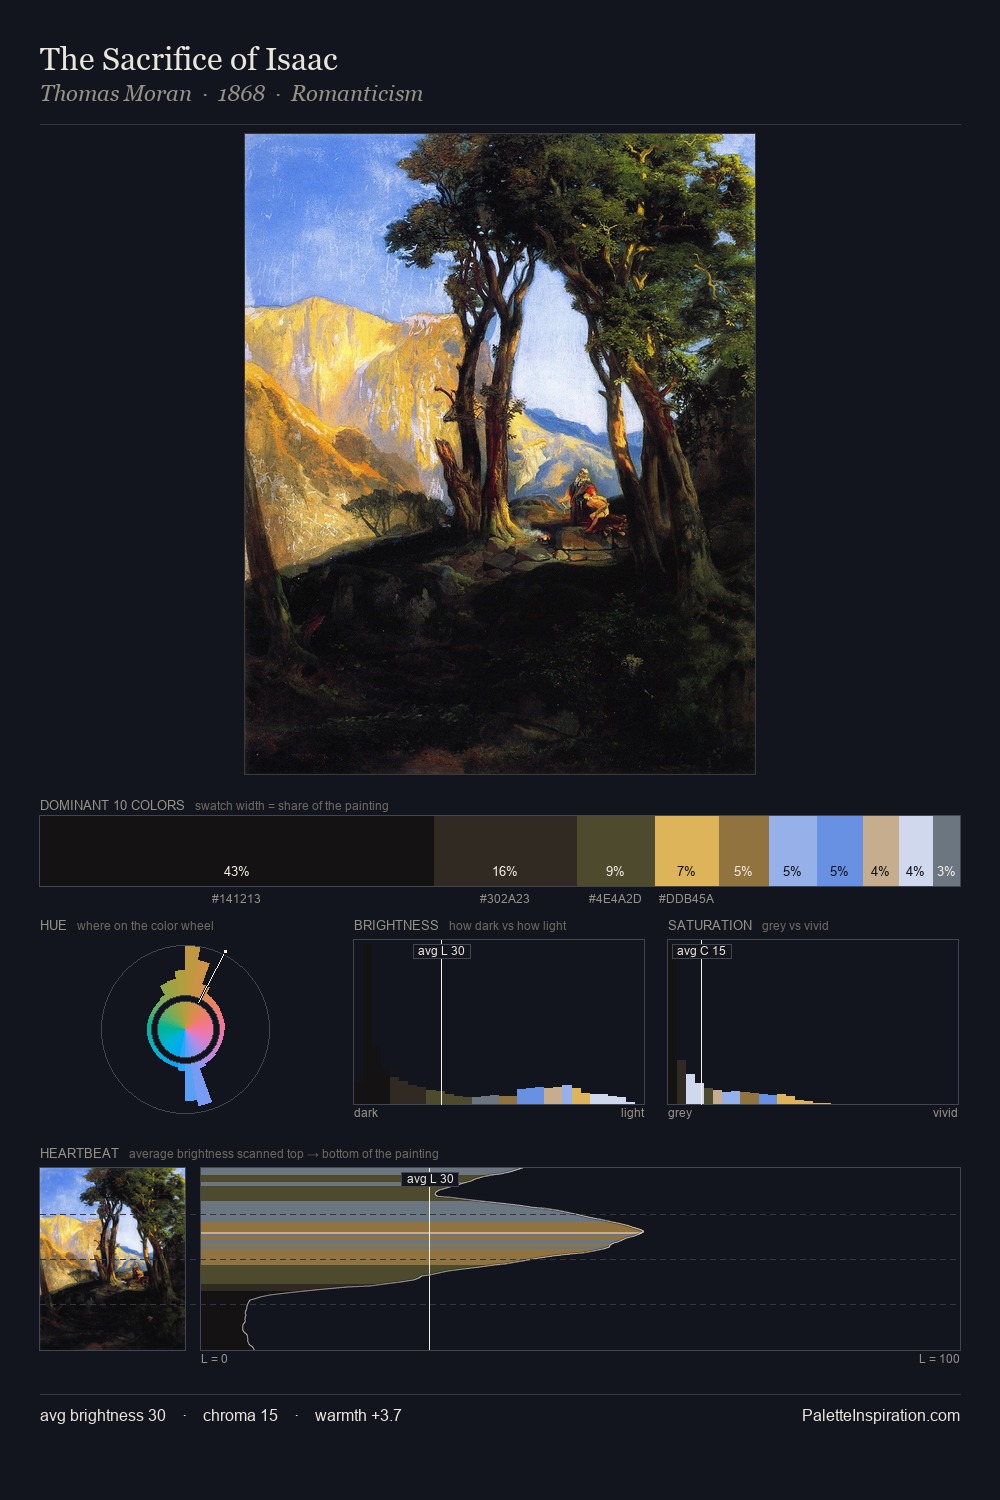
Task: Click the Romanticism style label
Action: click(x=357, y=94)
